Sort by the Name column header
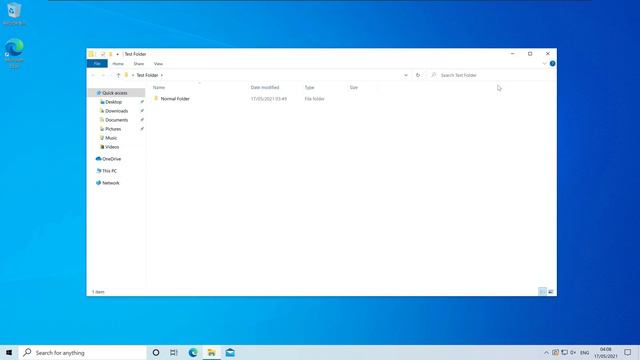This screenshot has height=360, width=640. (159, 87)
